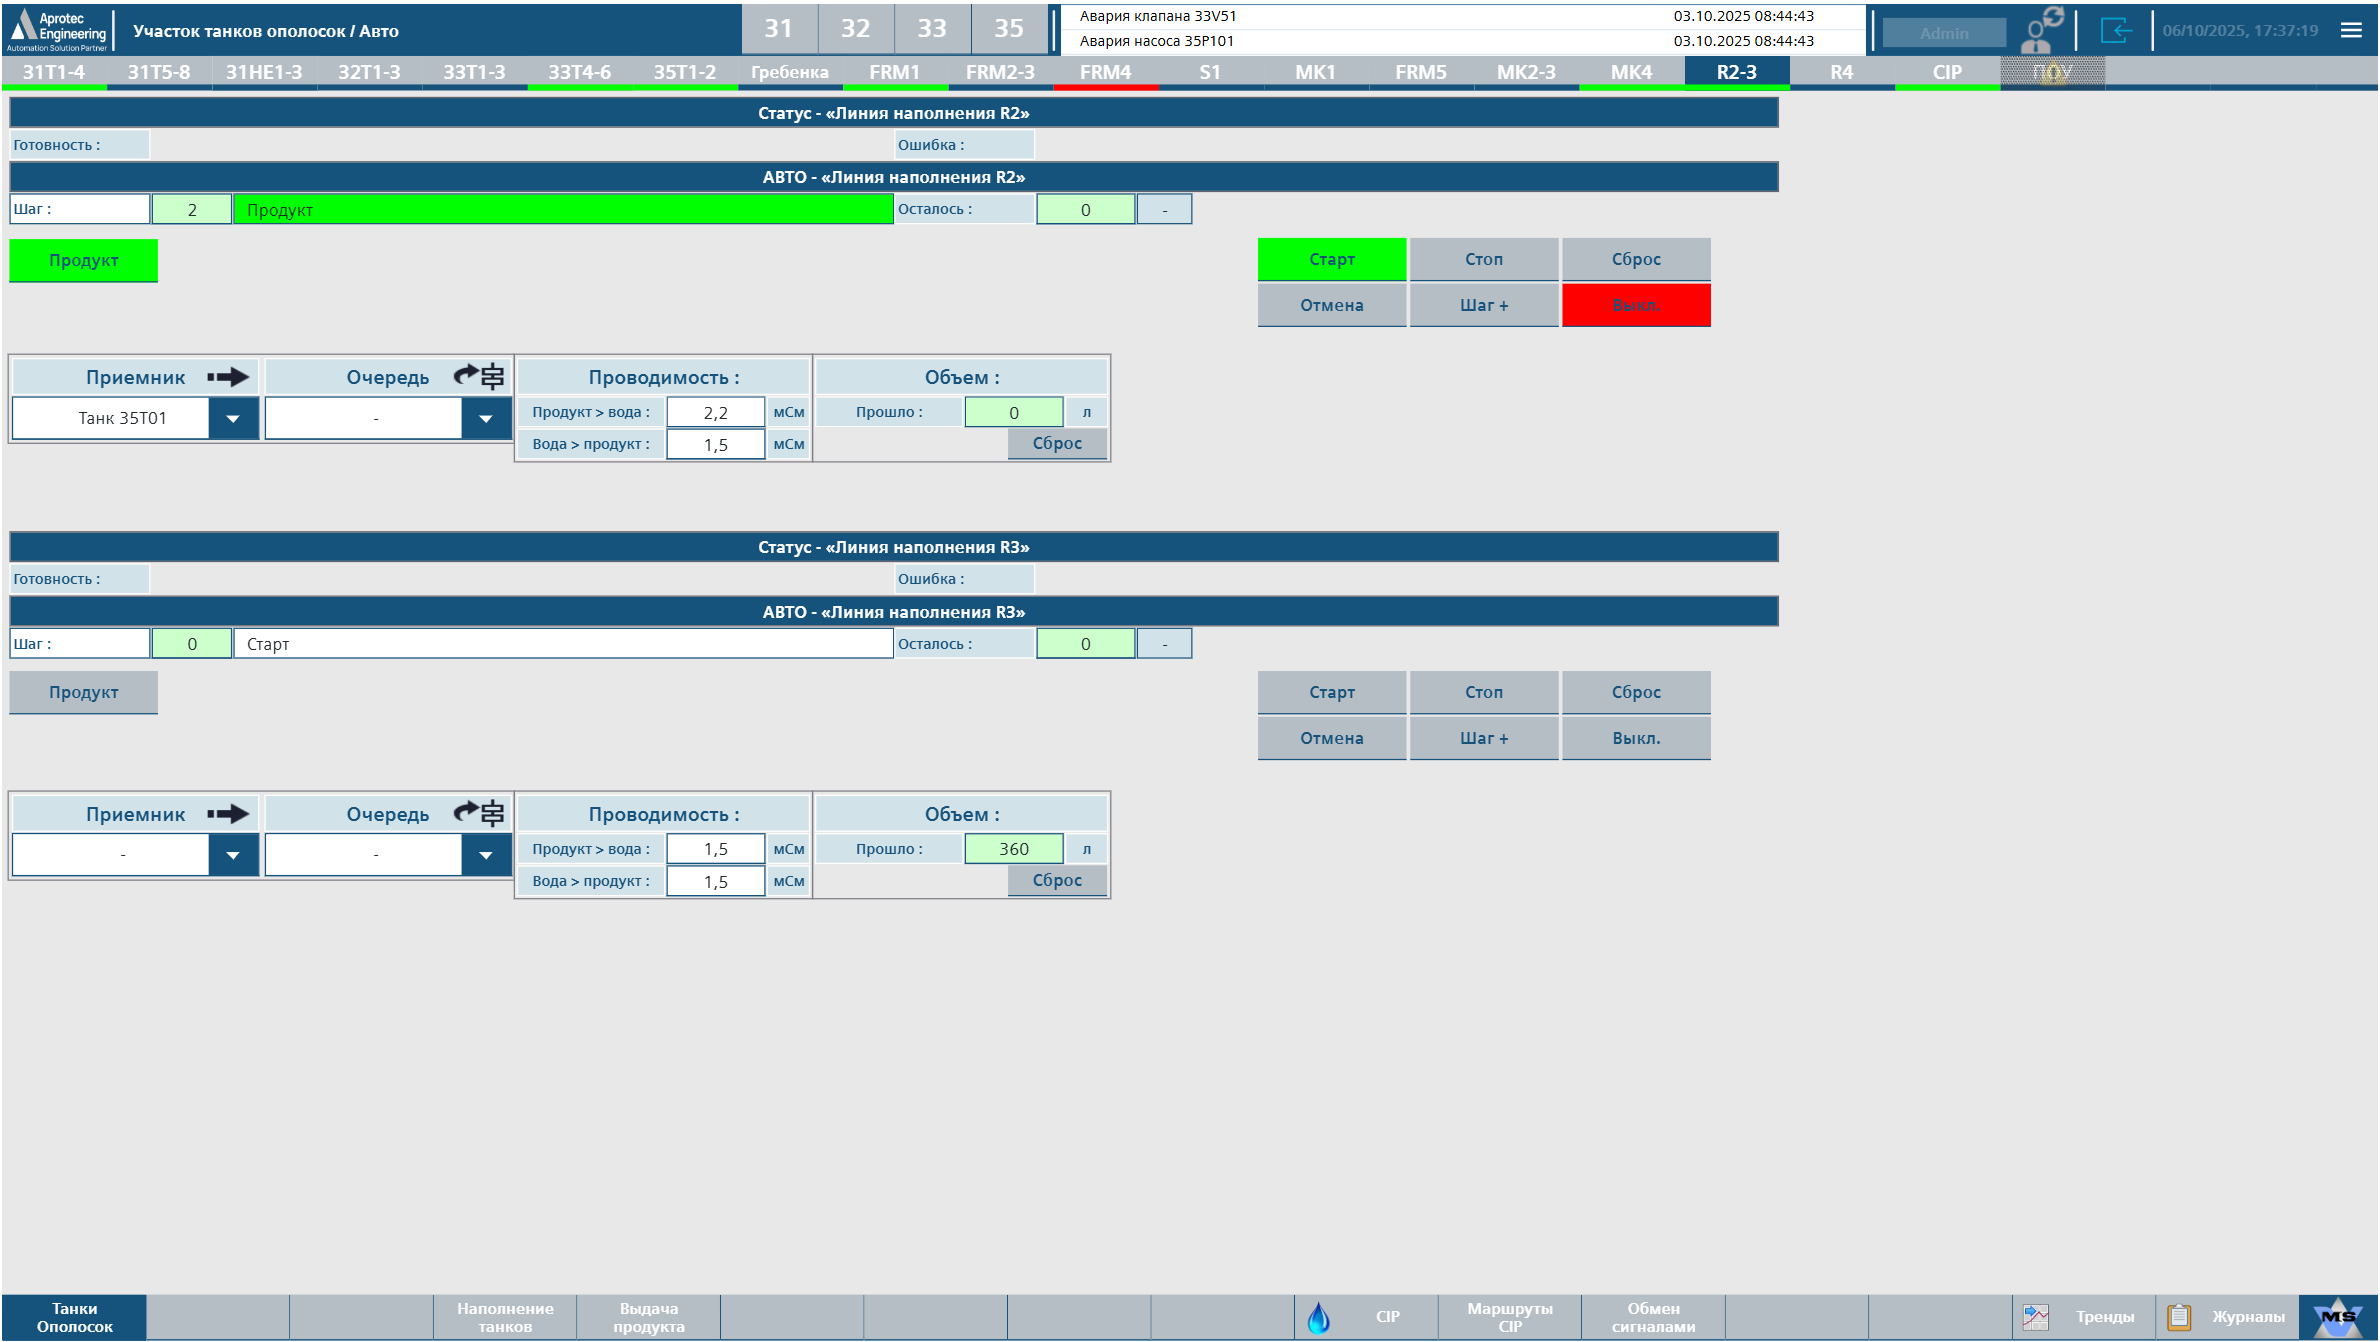Open the hamburger menu in the top corner
2380x1342 pixels.
(x=2351, y=30)
